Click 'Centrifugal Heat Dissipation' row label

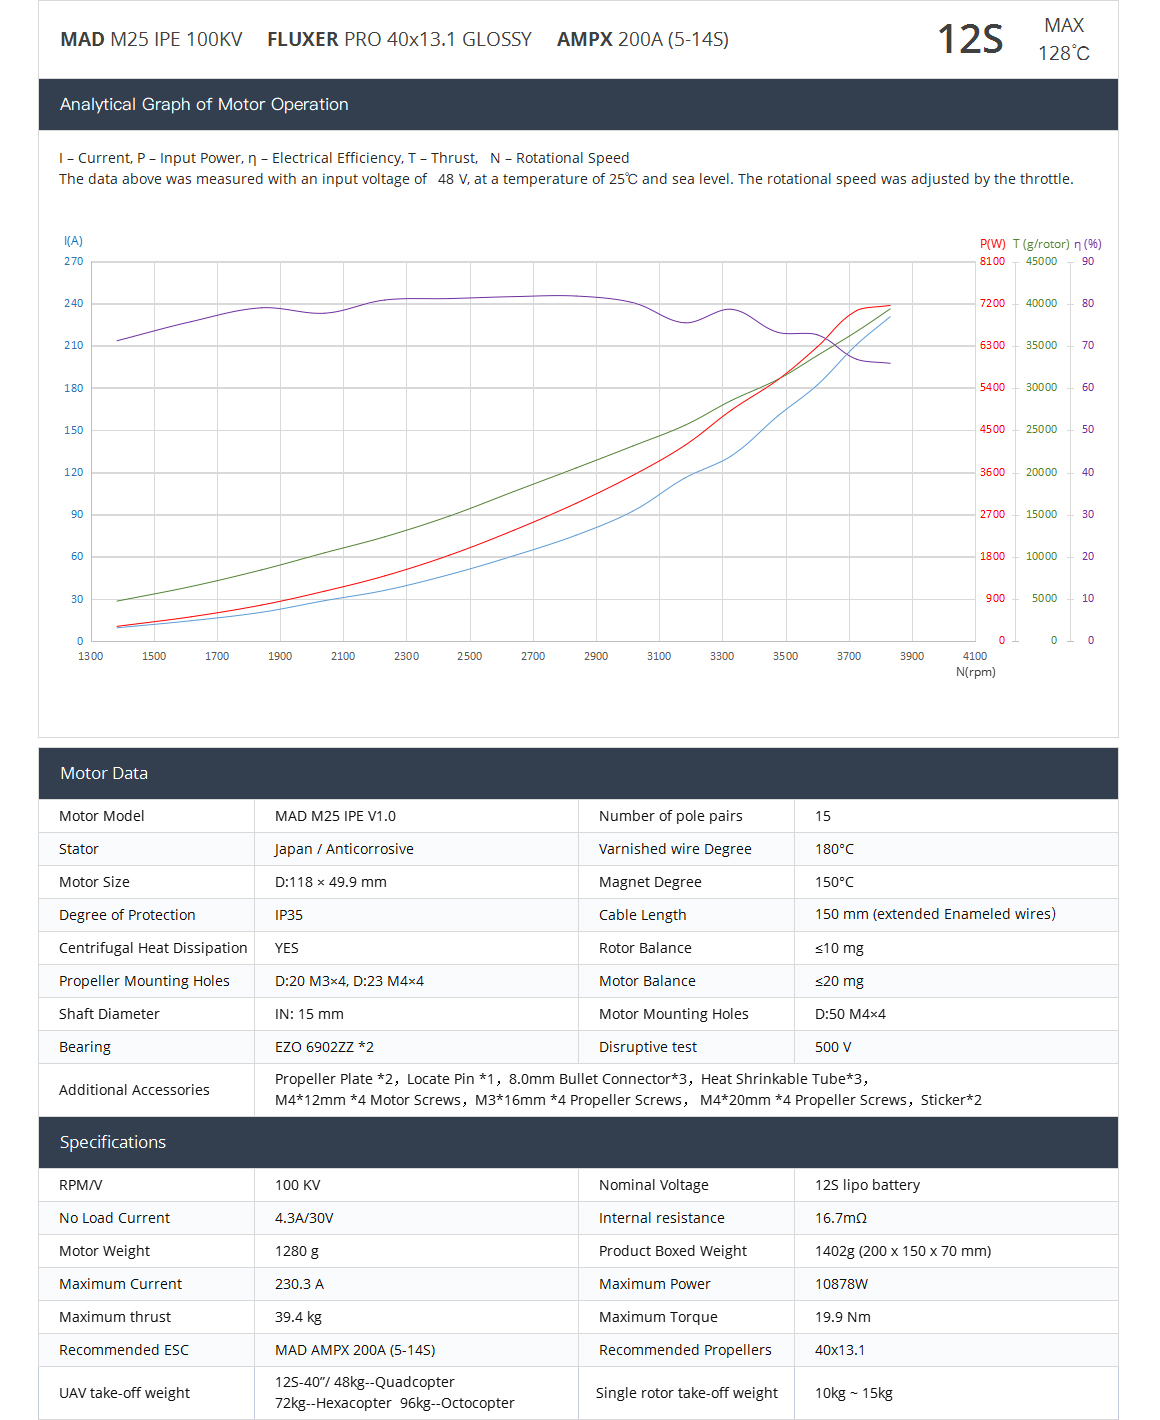point(153,948)
